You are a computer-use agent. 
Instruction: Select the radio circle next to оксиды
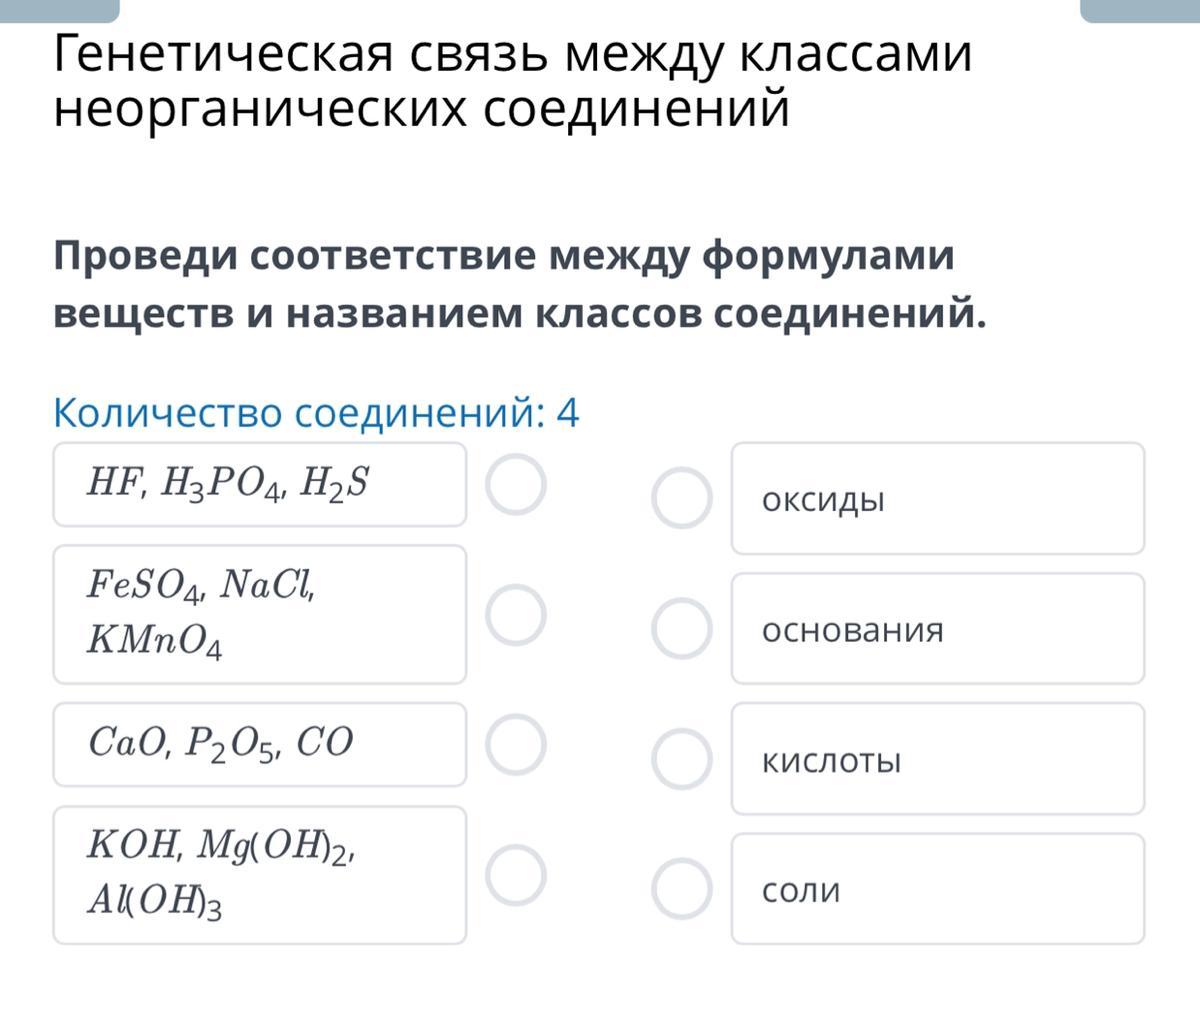pyautogui.click(x=682, y=498)
